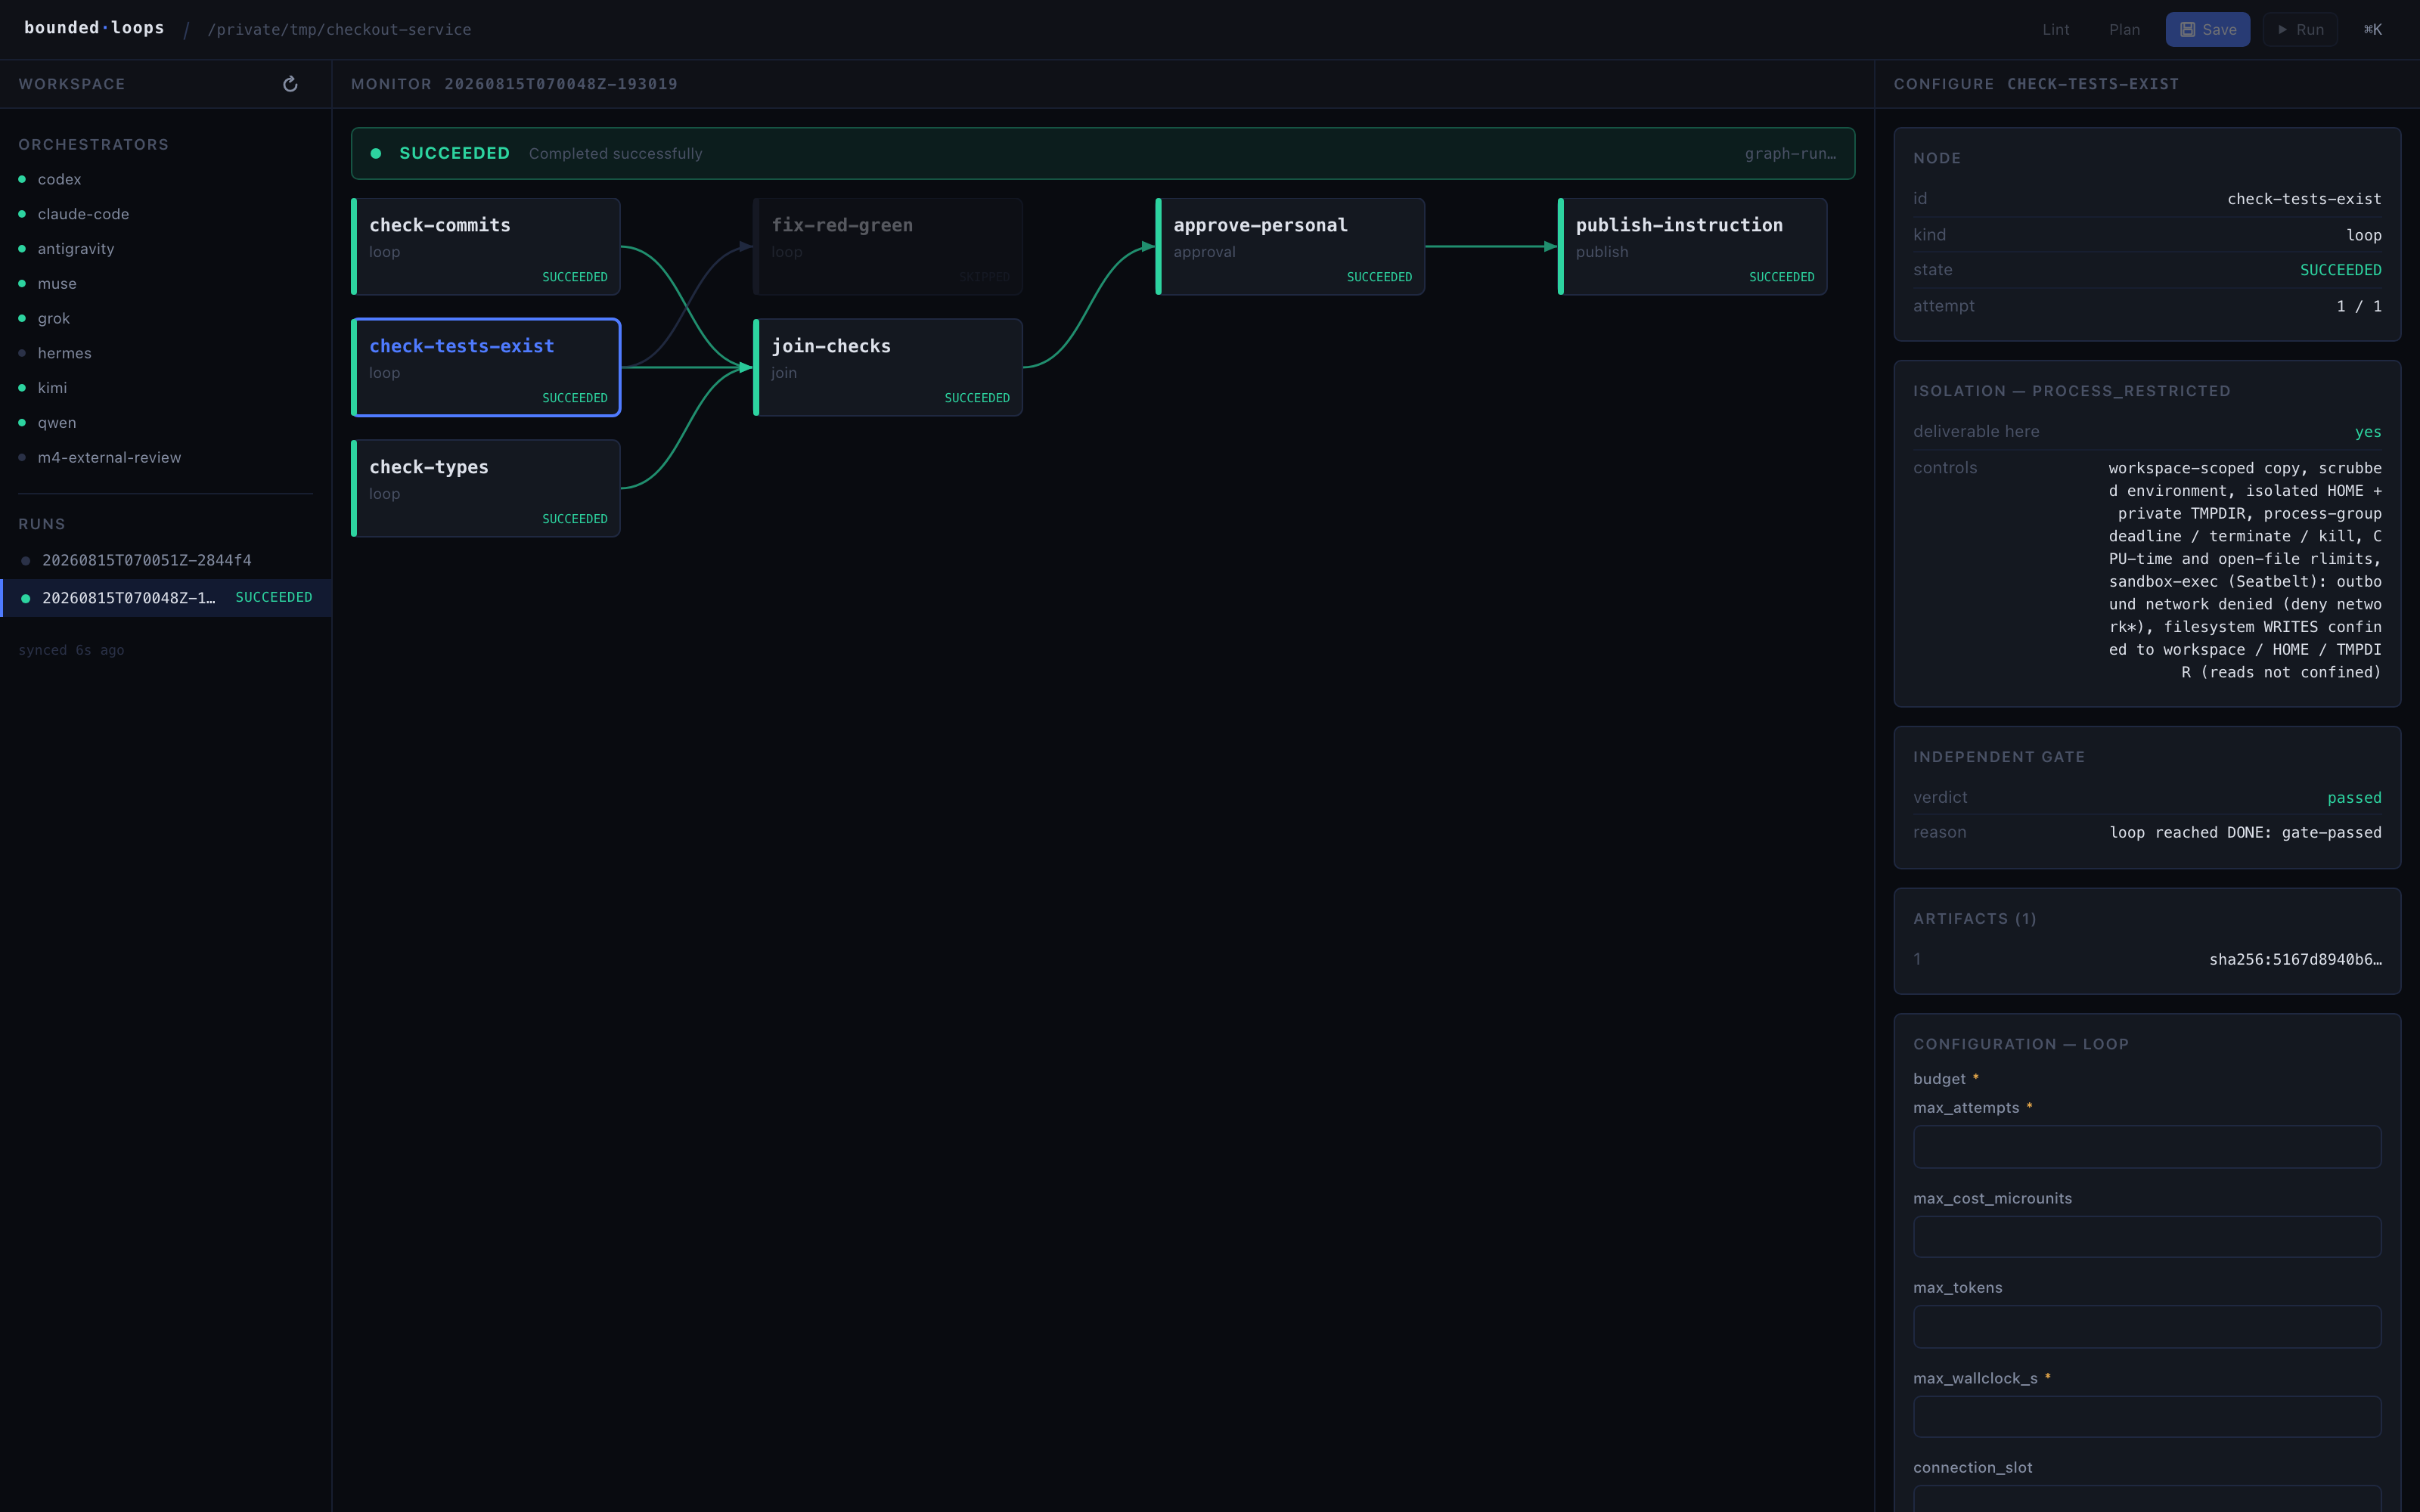Select the antigravity orchestrator

point(166,249)
